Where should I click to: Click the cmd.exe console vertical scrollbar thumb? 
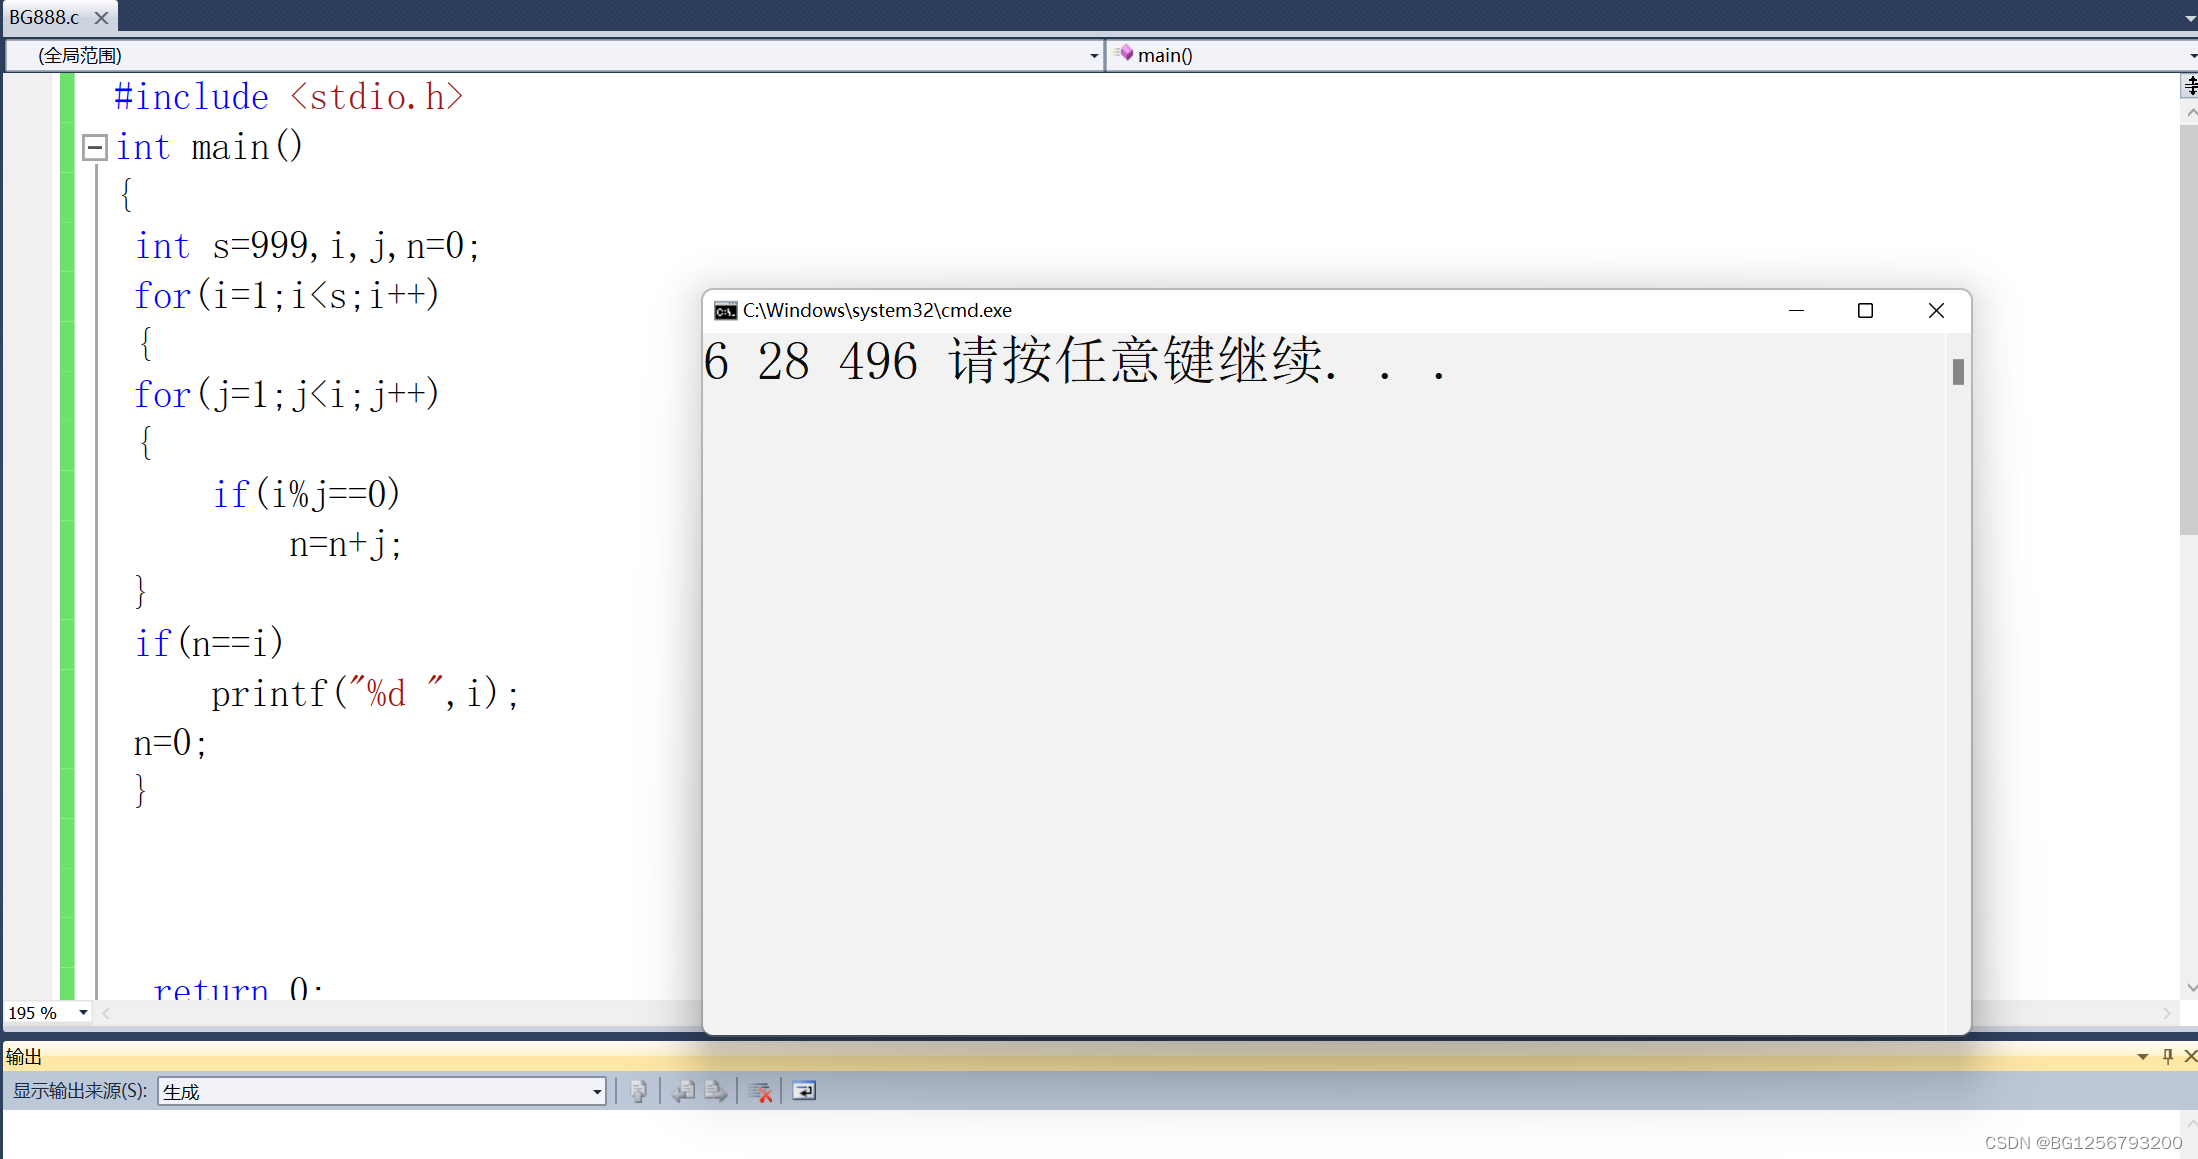click(x=1958, y=372)
